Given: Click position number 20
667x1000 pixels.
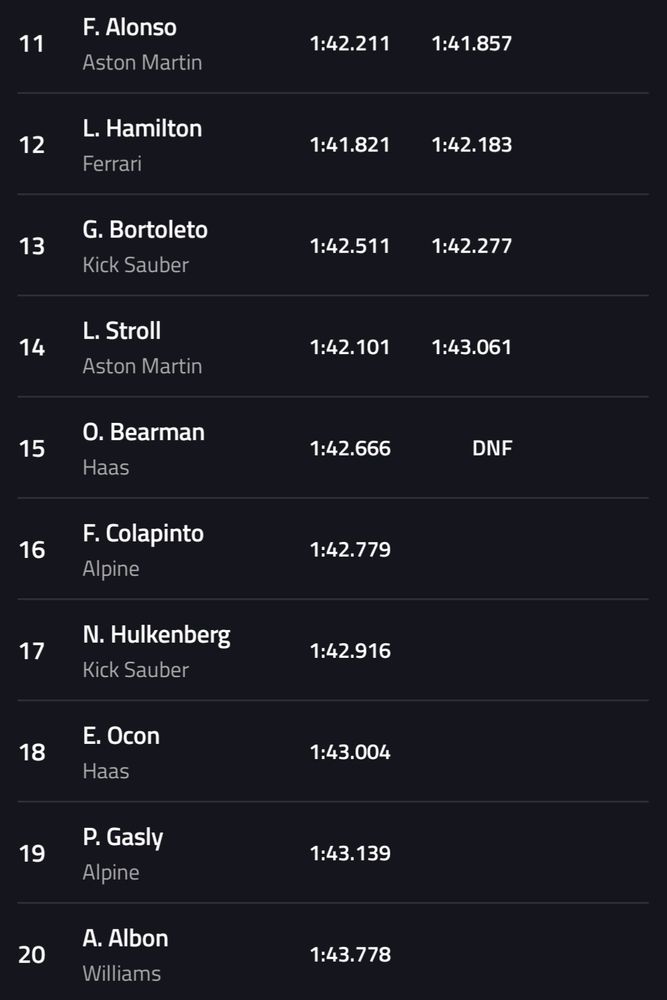Looking at the screenshot, I should point(32,955).
